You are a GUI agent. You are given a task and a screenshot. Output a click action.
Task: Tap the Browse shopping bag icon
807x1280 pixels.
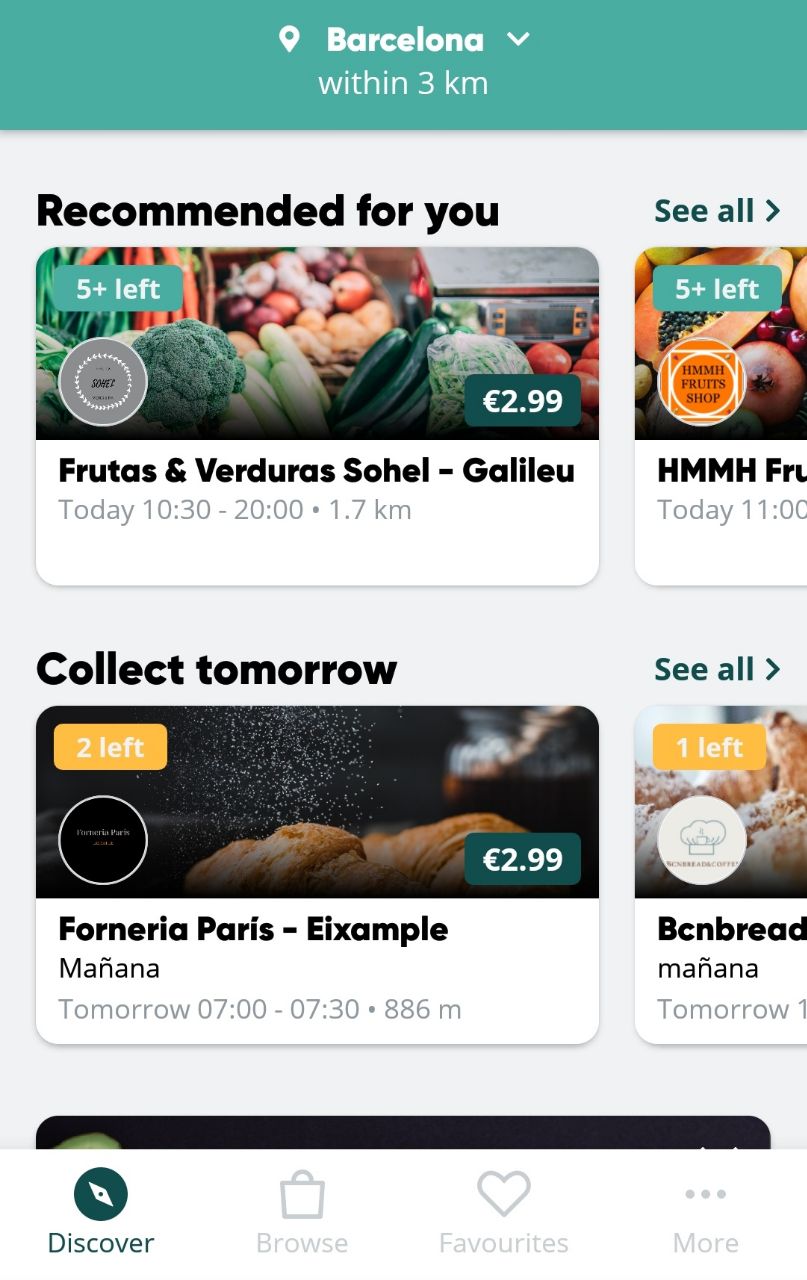[x=302, y=1195]
